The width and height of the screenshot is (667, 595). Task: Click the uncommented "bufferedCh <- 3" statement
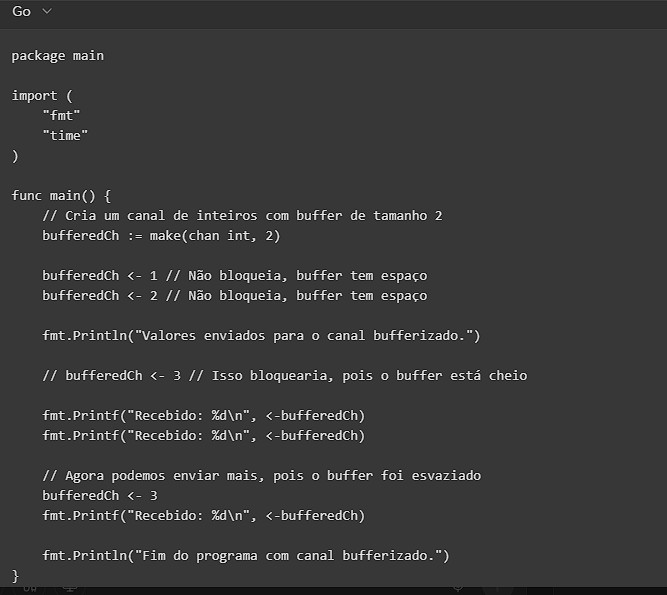(100, 495)
